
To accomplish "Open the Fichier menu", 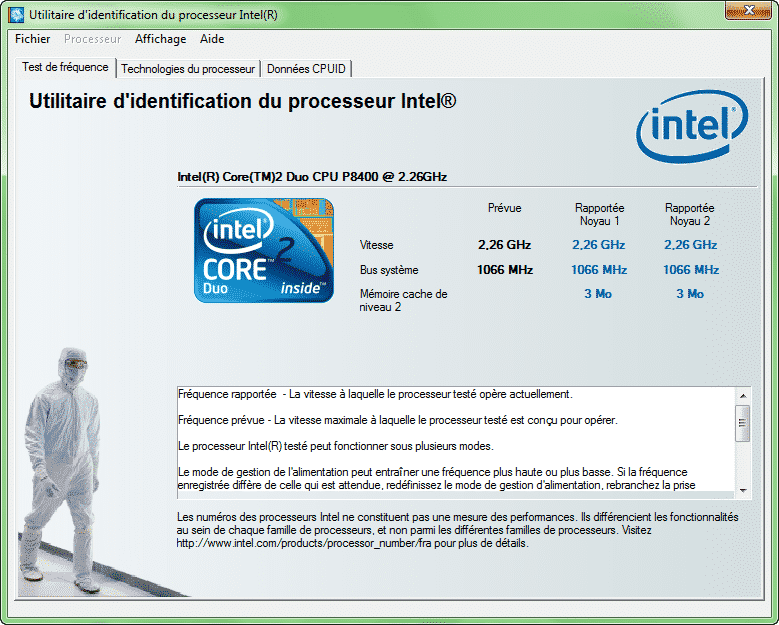I will (x=33, y=39).
